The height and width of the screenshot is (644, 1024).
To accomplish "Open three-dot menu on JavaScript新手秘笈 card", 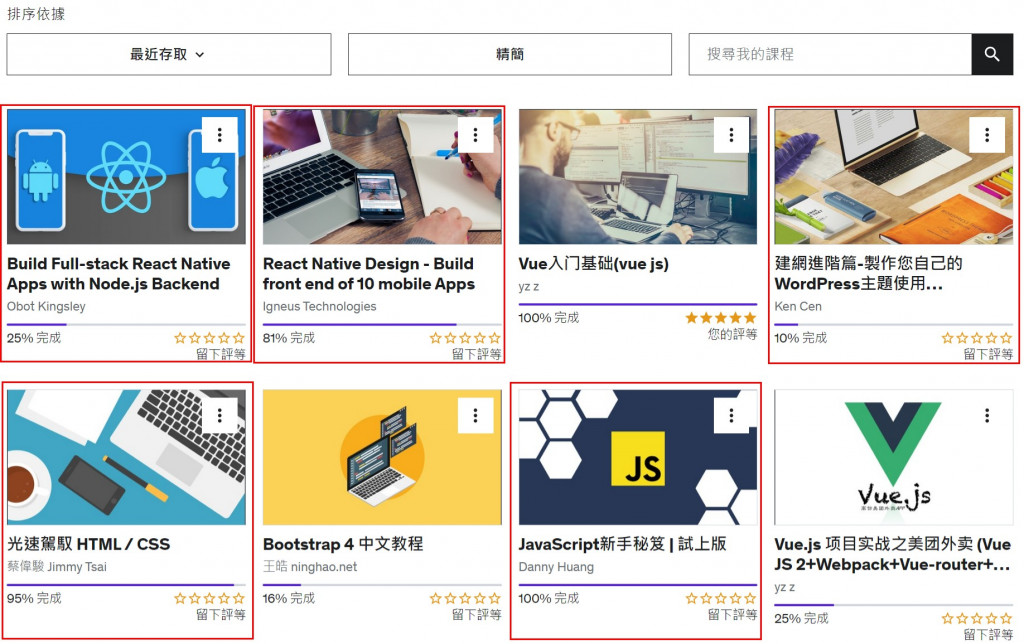I will pos(731,415).
